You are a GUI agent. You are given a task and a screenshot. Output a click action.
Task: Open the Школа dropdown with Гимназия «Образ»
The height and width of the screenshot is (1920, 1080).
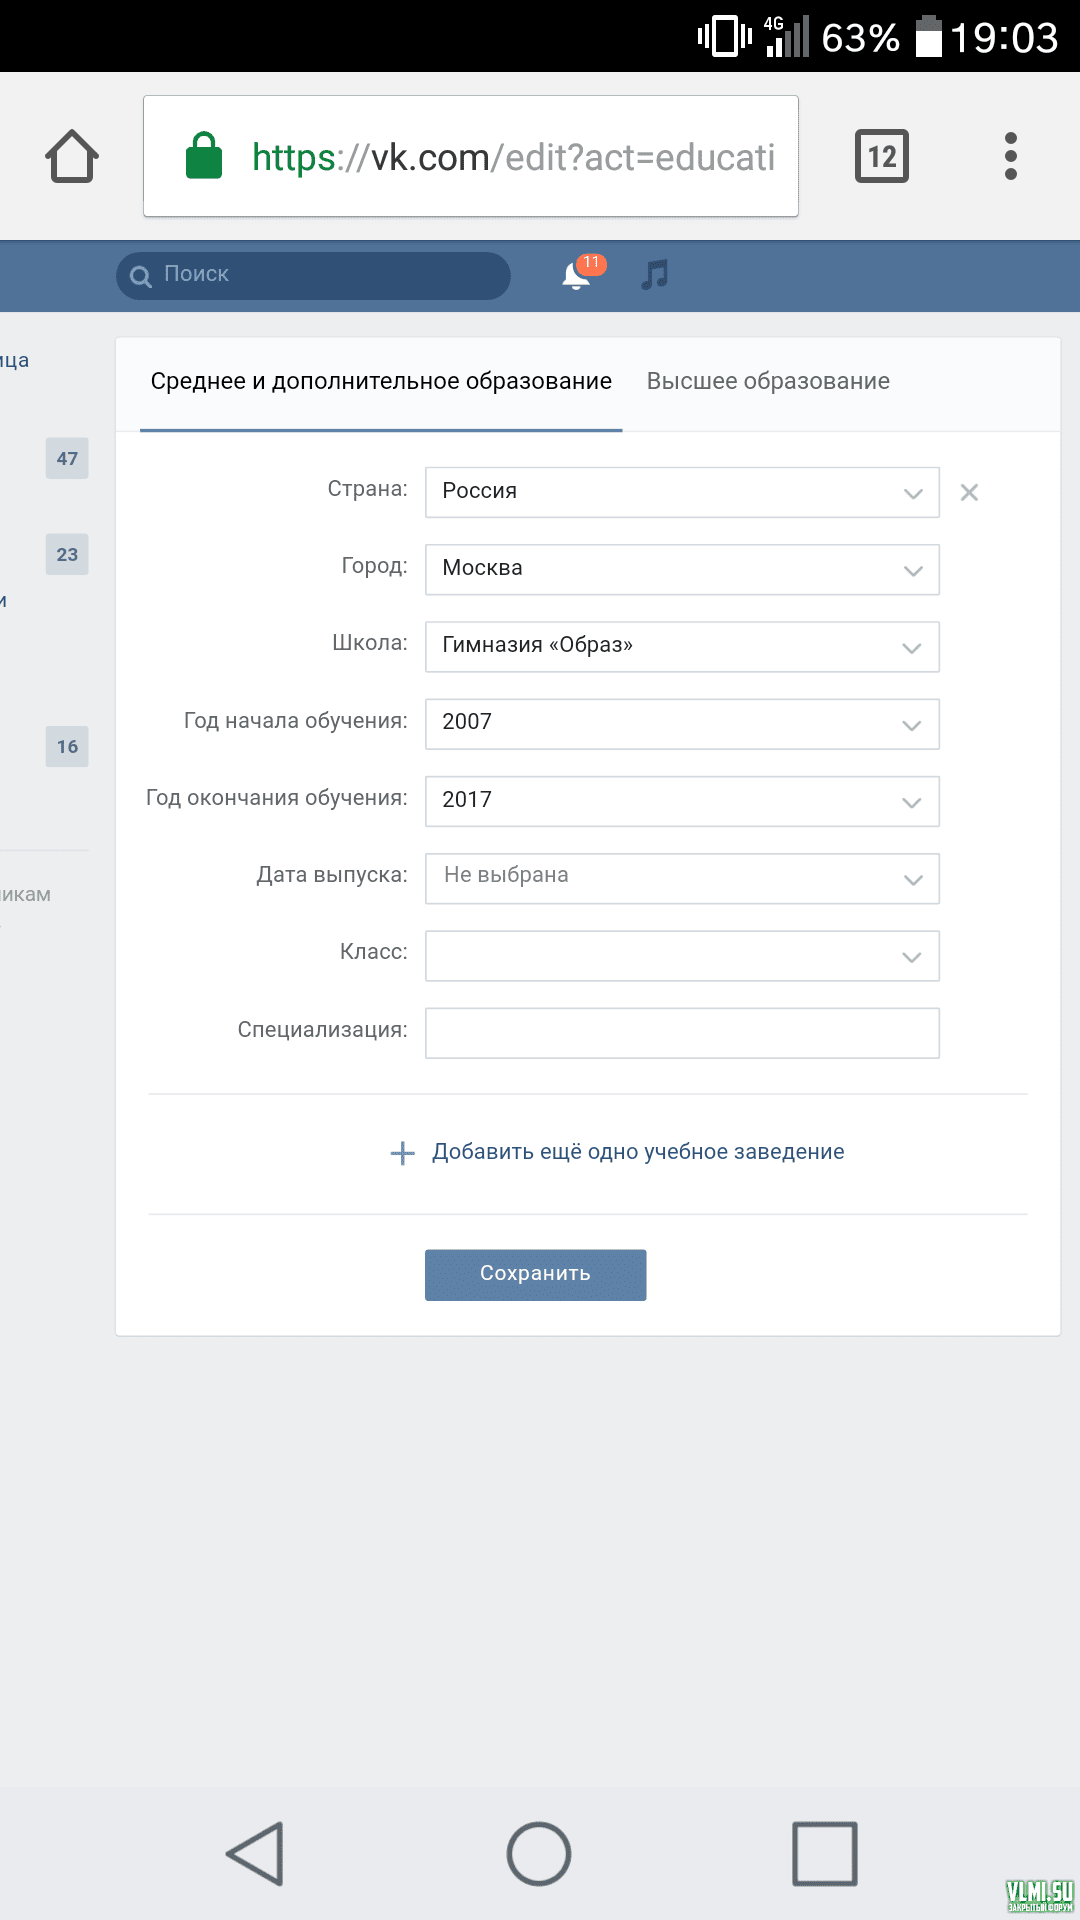point(681,646)
